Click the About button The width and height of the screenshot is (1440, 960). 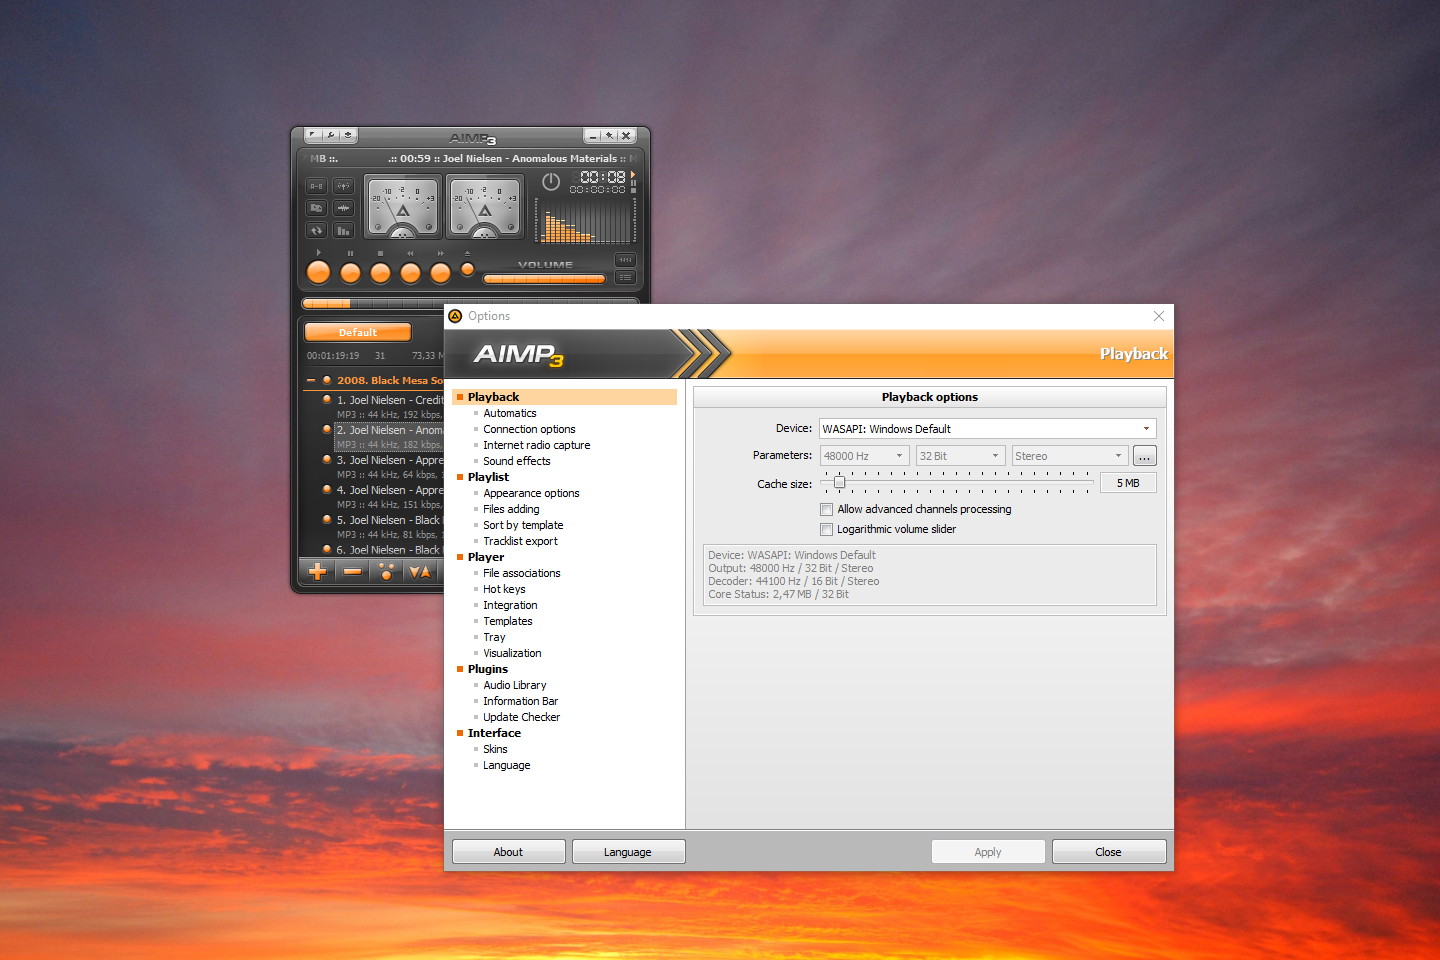click(508, 852)
